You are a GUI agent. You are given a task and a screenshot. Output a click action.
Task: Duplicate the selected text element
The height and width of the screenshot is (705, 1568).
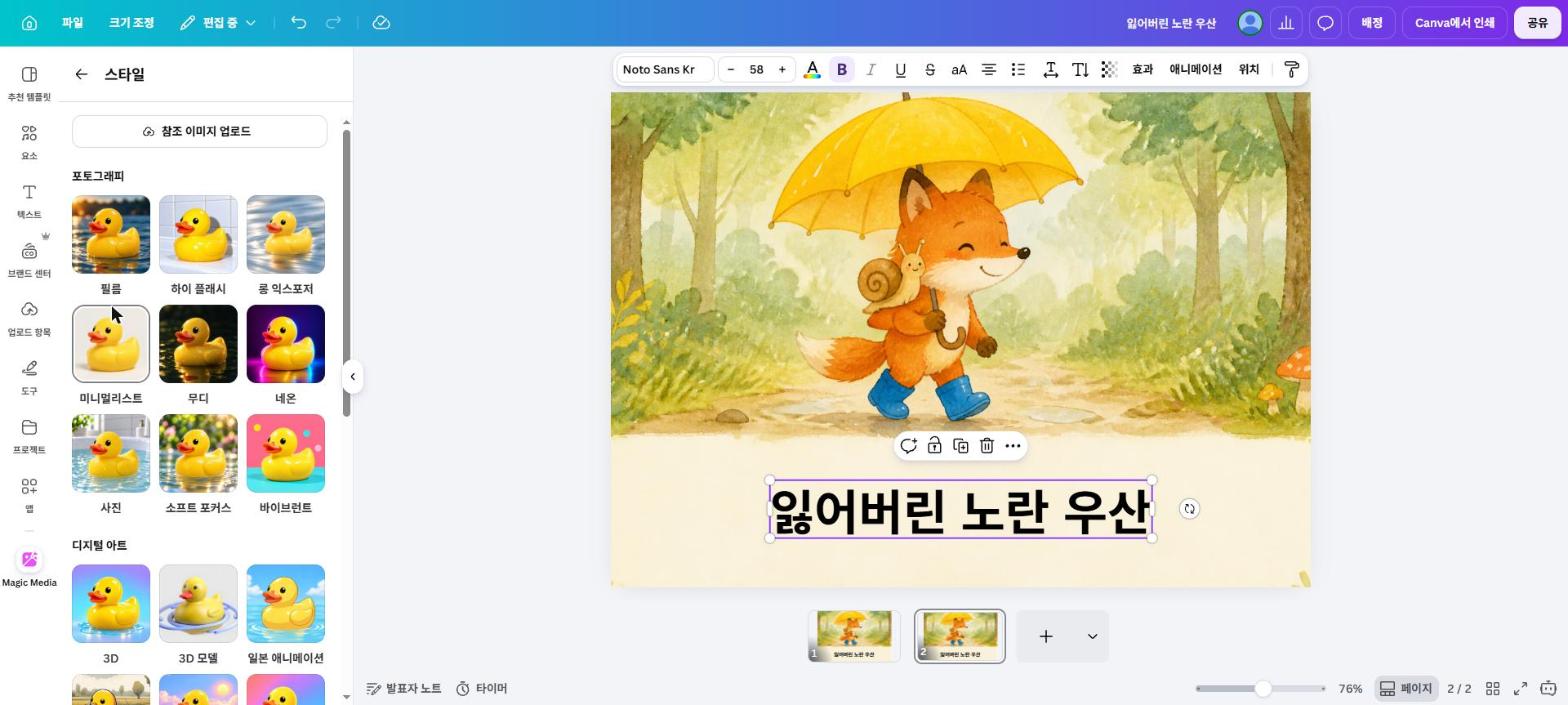[x=960, y=446]
